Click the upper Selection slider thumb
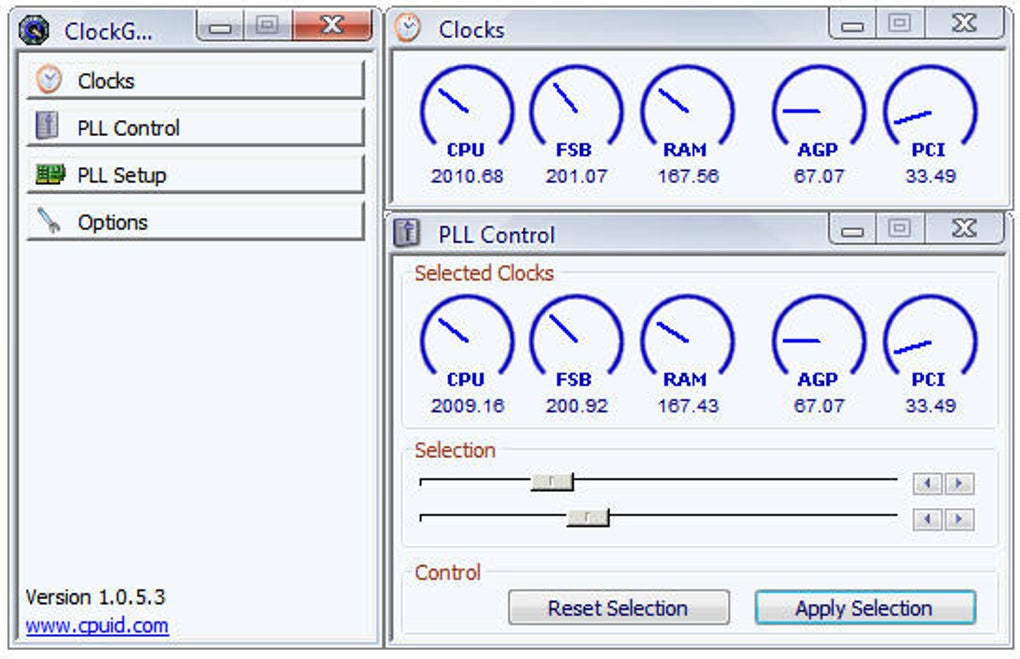This screenshot has width=1020, height=659. [552, 482]
